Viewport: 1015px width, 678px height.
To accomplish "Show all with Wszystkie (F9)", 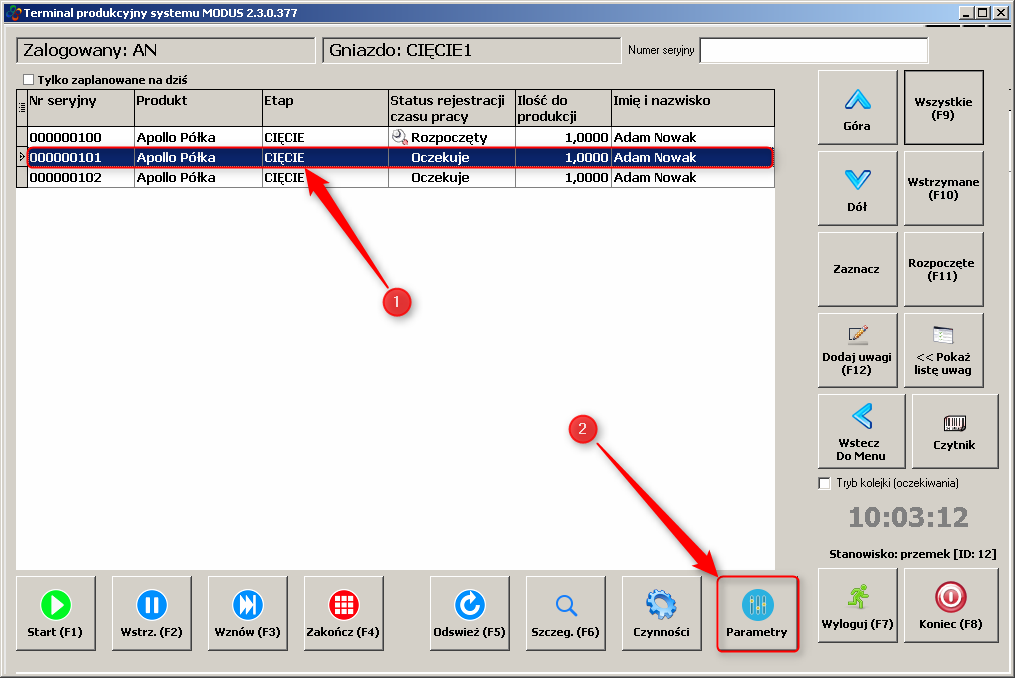I will pyautogui.click(x=943, y=108).
